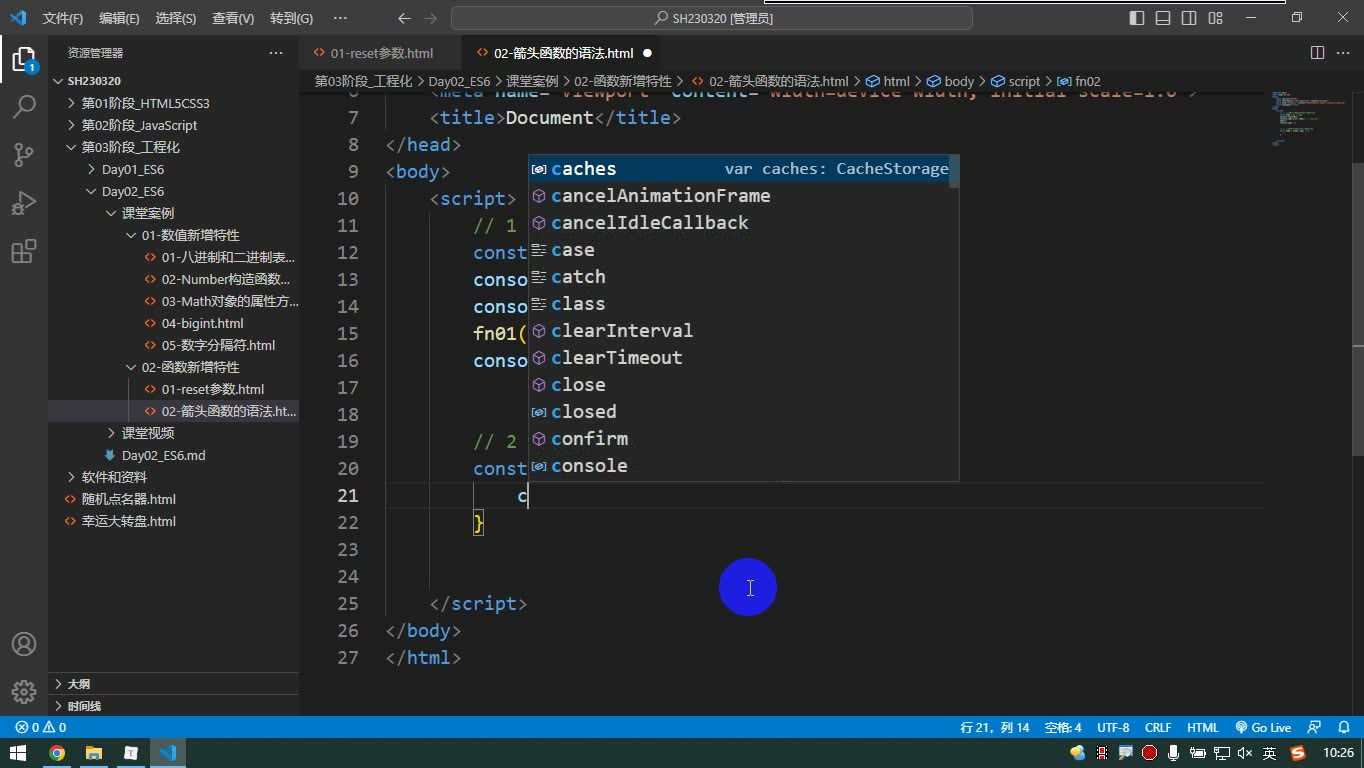
Task: Split the editor to the right
Action: click(1318, 53)
